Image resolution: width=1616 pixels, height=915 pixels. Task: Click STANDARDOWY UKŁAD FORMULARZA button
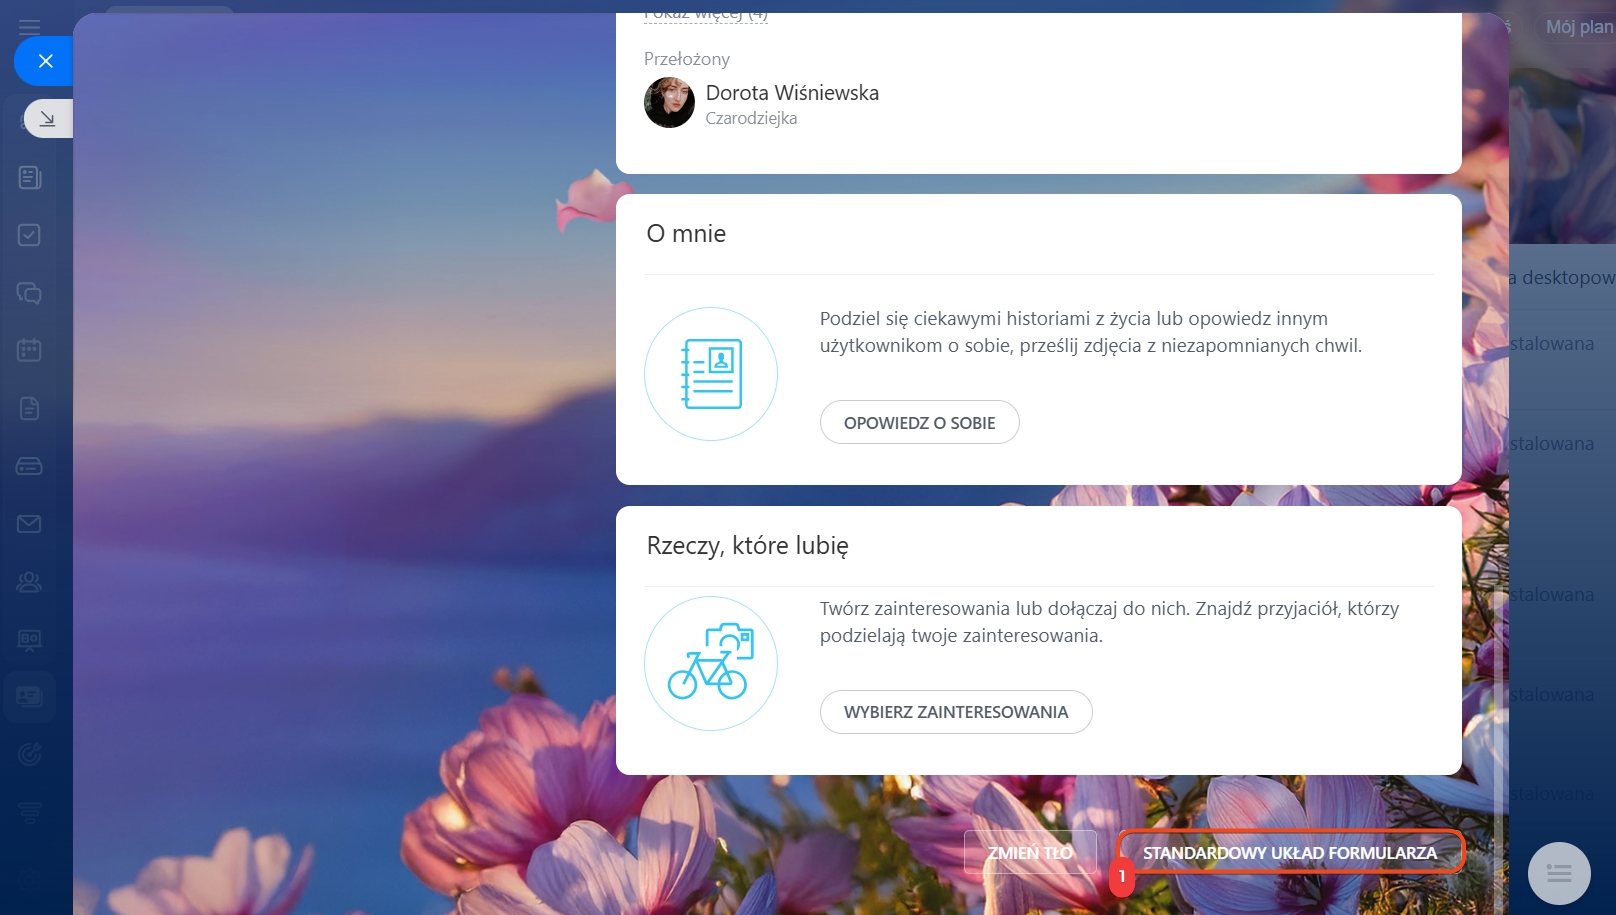point(1290,853)
